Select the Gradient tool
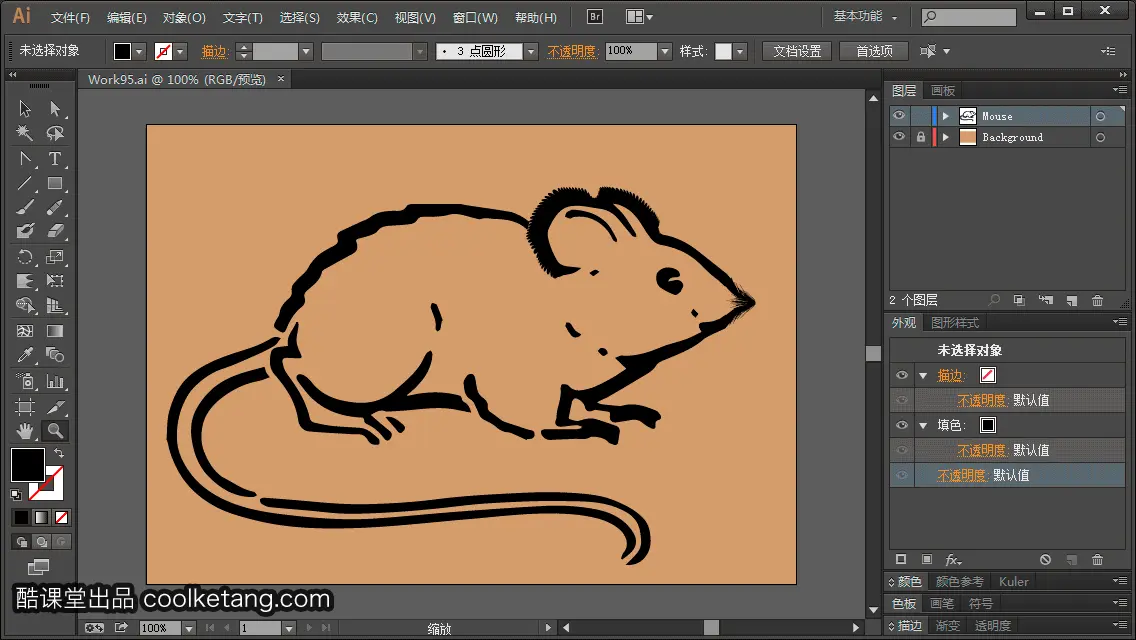Image resolution: width=1136 pixels, height=640 pixels. 55,331
